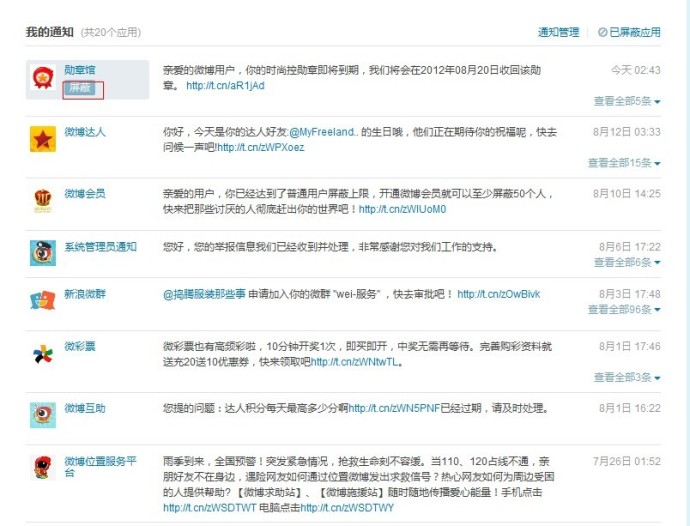This screenshot has height=526, width=690.
Task: Click the 8月1日 16:22 timestamp
Action: (630, 408)
